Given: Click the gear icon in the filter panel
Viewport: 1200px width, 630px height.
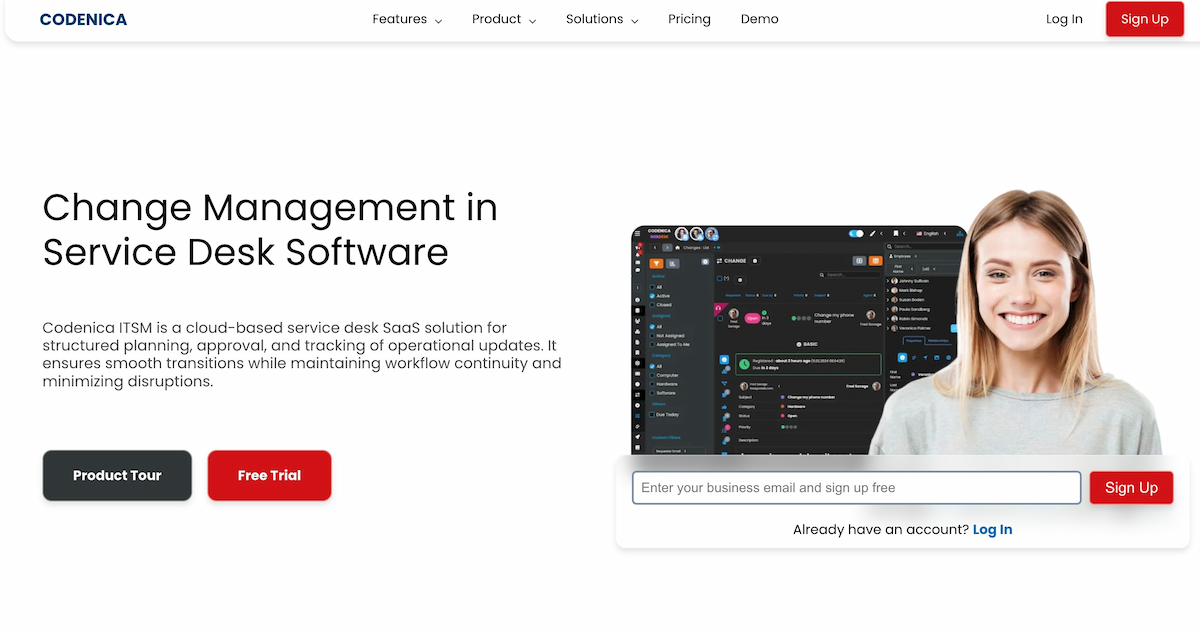Looking at the screenshot, I should tap(705, 261).
